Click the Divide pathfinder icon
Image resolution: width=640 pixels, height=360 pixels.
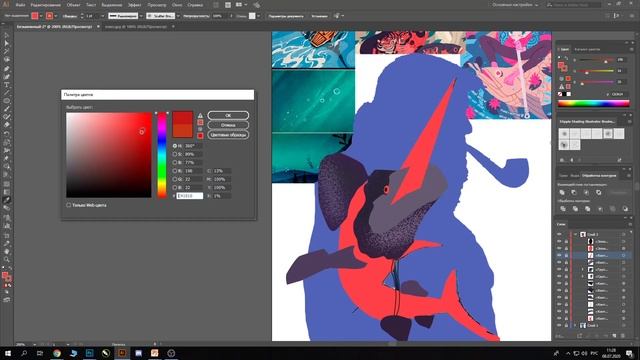pos(563,209)
